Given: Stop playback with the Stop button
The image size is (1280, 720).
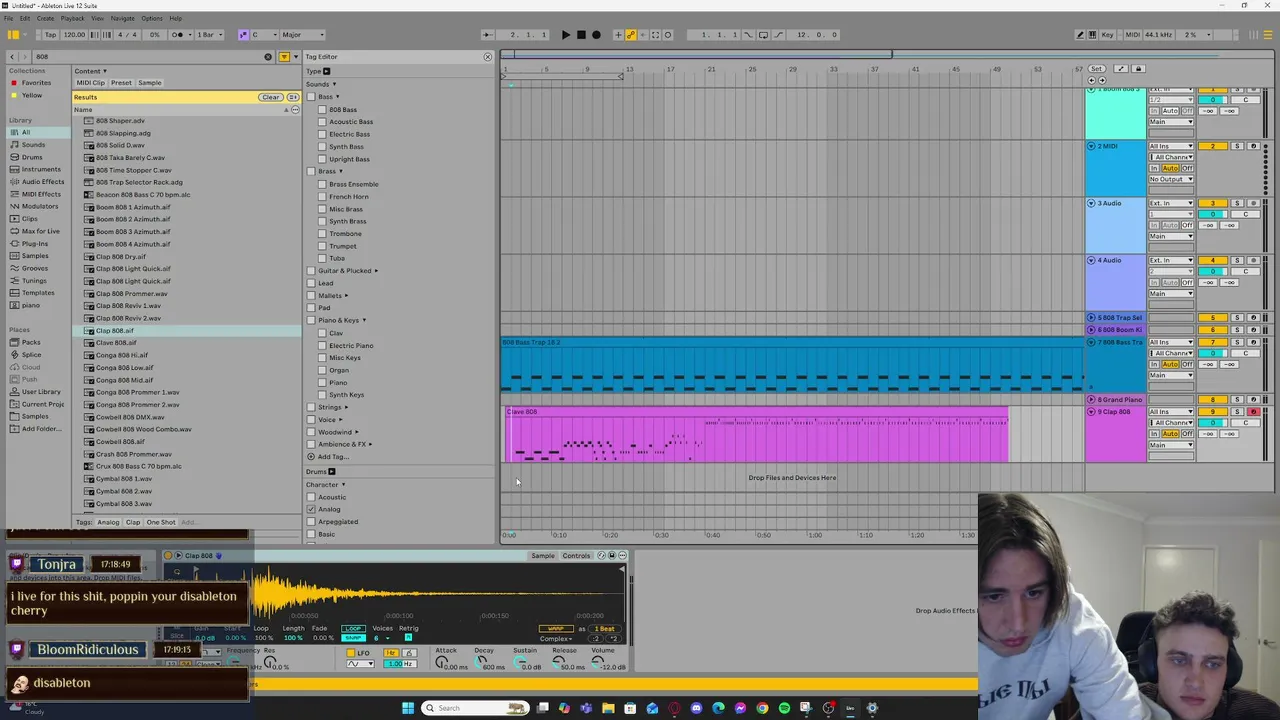Looking at the screenshot, I should point(581,35).
